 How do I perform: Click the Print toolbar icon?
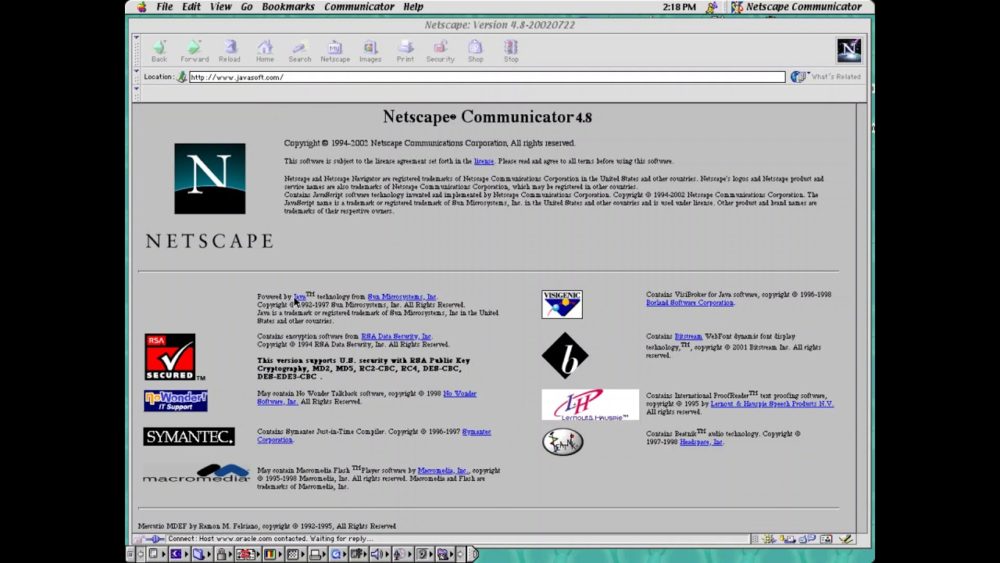pyautogui.click(x=405, y=51)
